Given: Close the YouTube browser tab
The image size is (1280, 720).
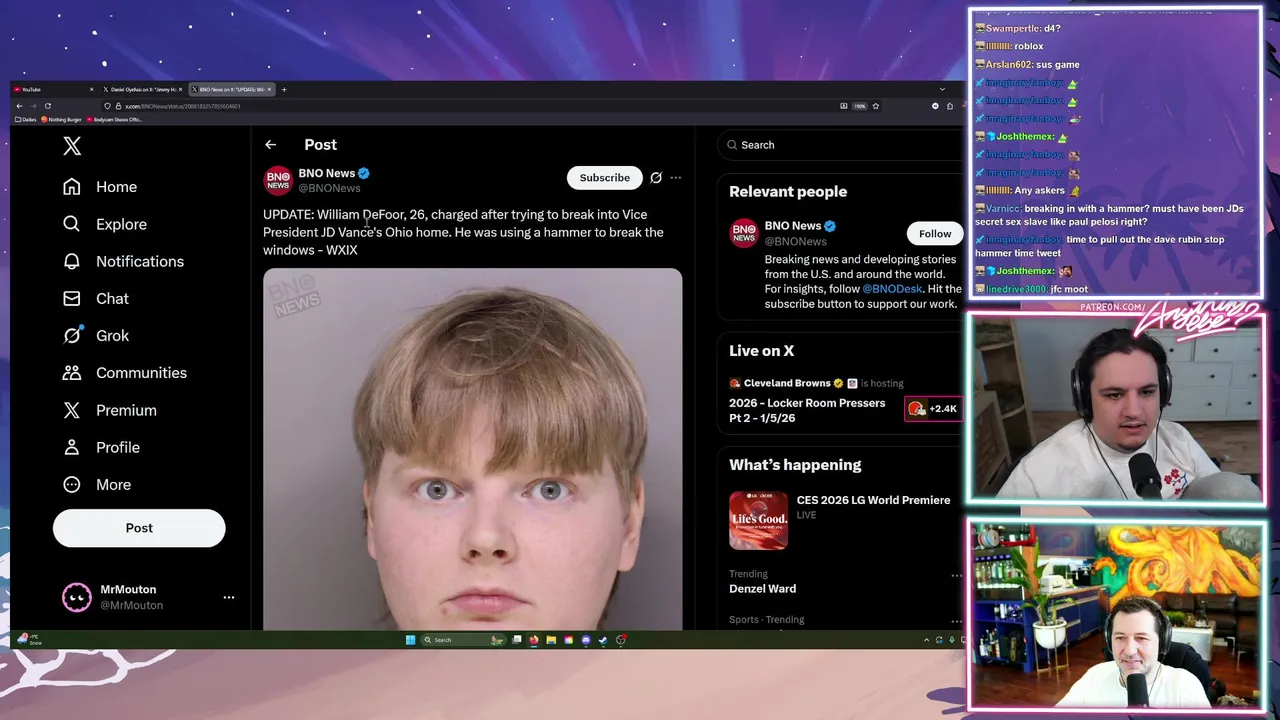Looking at the screenshot, I should tap(91, 89).
